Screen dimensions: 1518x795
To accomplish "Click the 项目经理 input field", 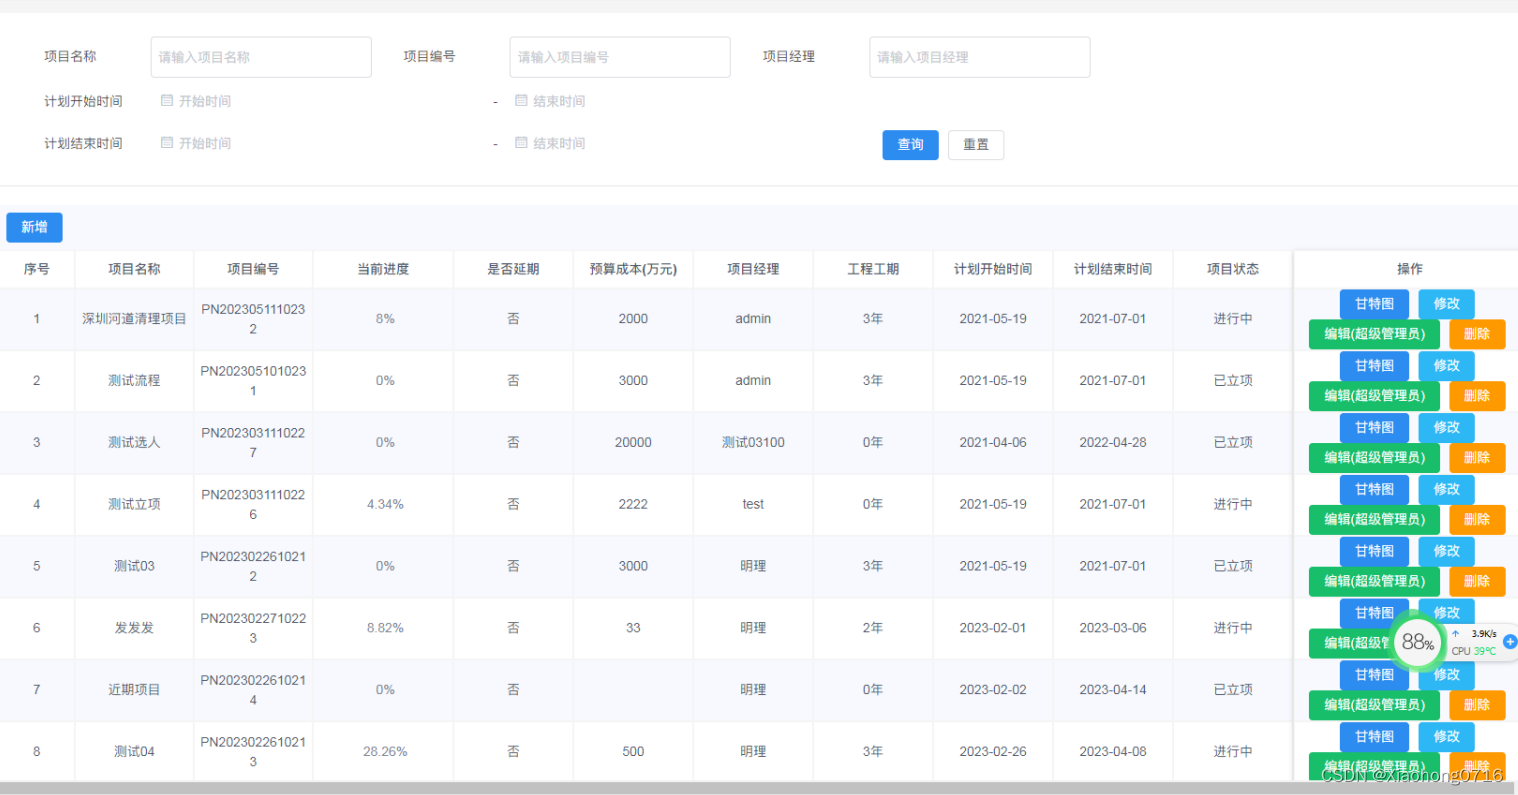I will (x=978, y=57).
